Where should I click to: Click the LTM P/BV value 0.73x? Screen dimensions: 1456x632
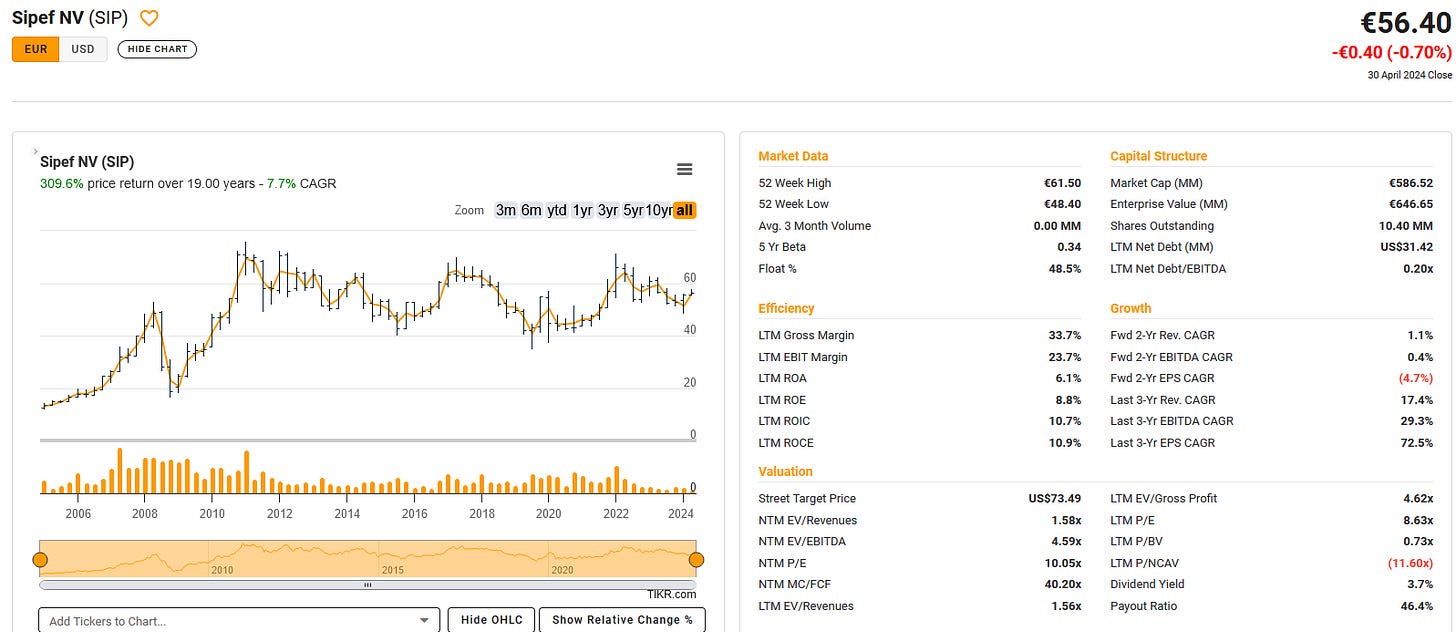pyautogui.click(x=1416, y=541)
